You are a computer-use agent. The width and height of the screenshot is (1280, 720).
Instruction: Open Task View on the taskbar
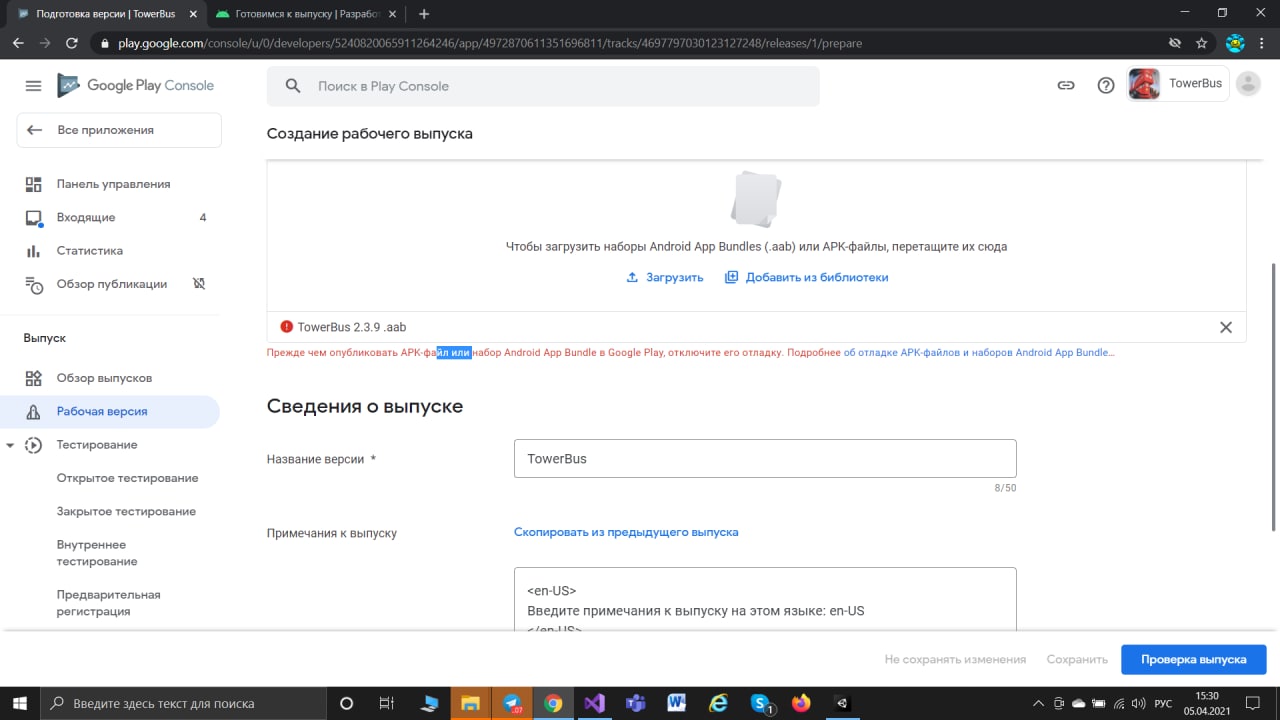(387, 703)
